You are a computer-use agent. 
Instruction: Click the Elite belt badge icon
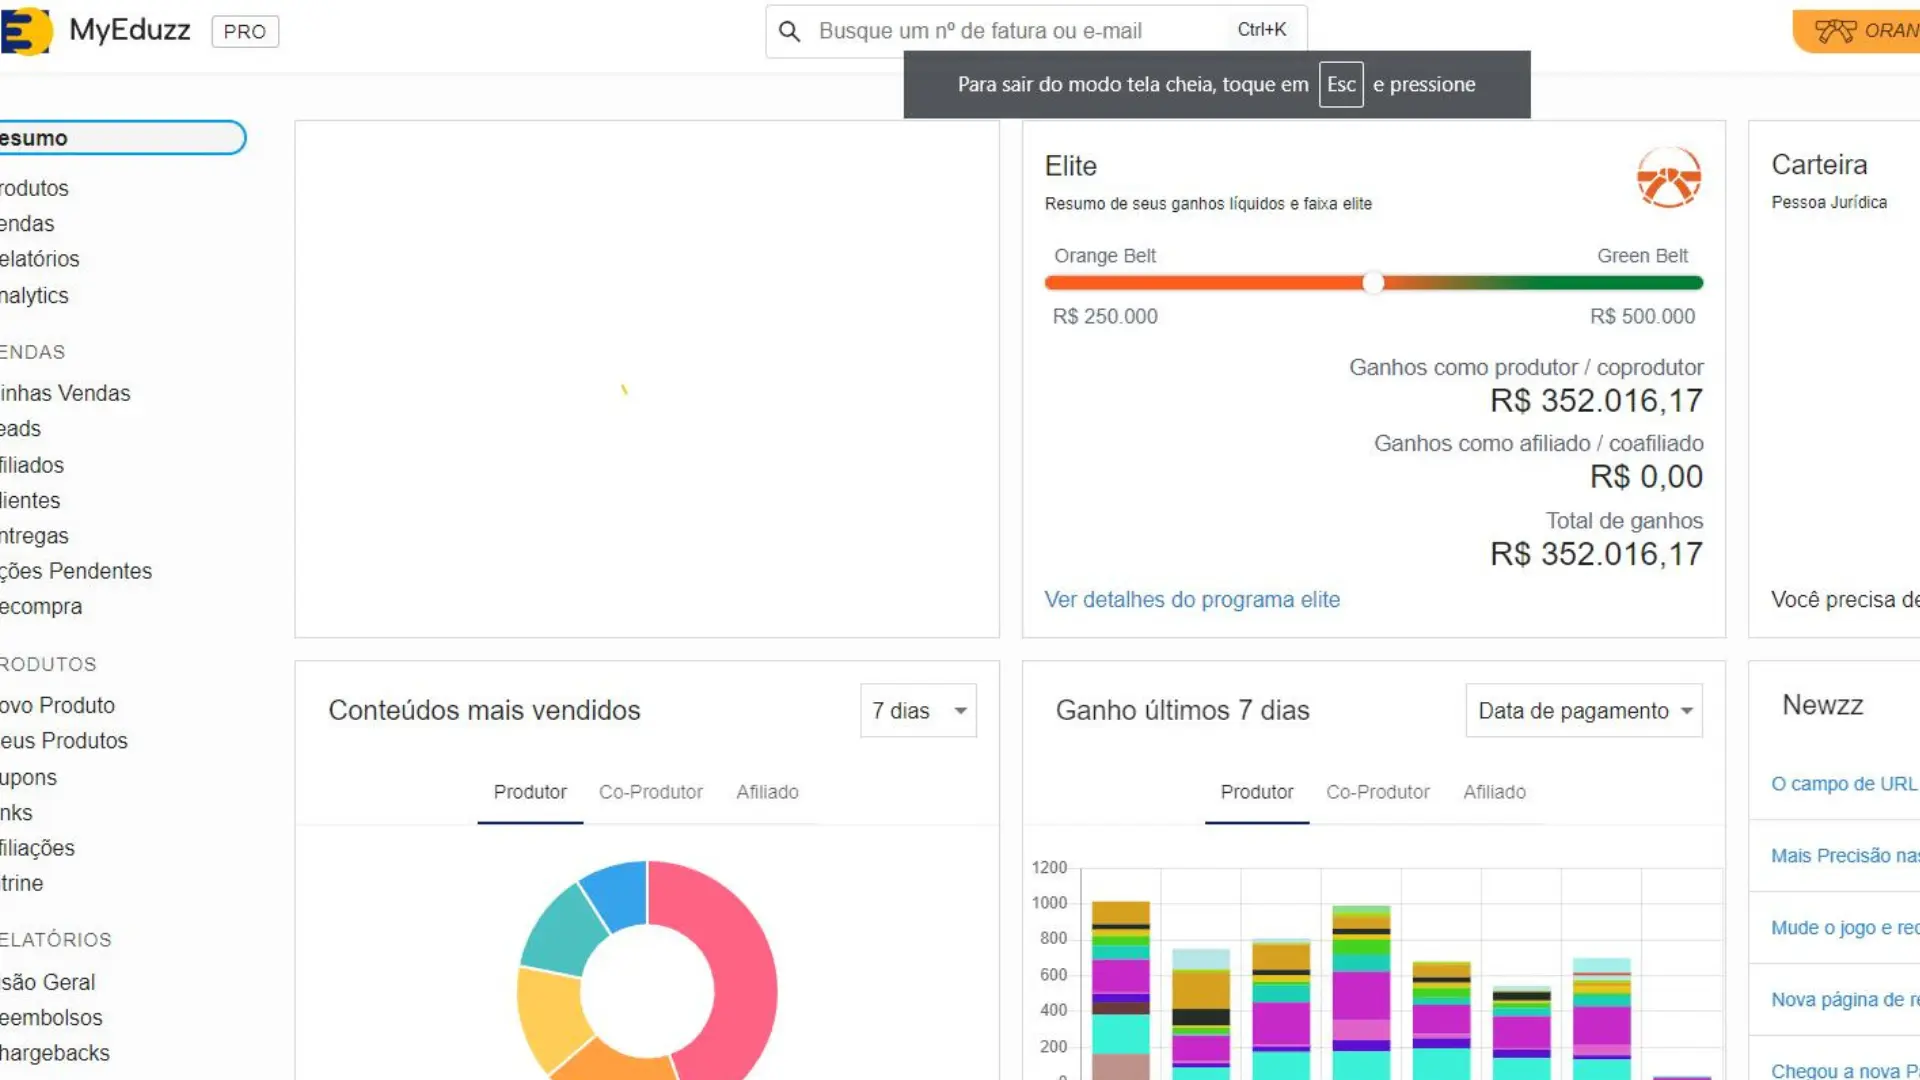click(x=1668, y=178)
